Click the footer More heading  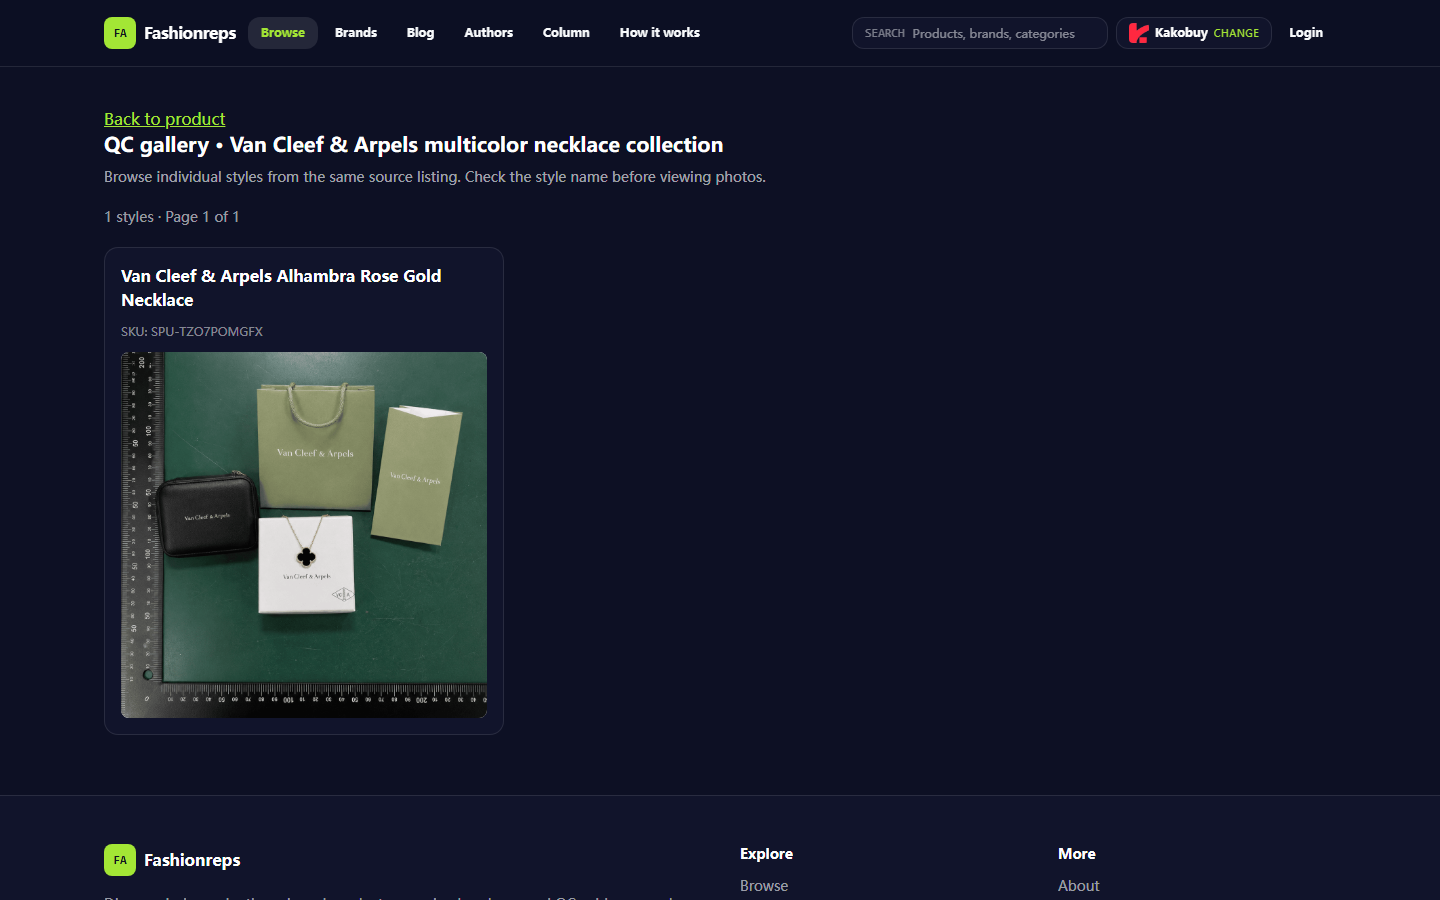point(1077,854)
